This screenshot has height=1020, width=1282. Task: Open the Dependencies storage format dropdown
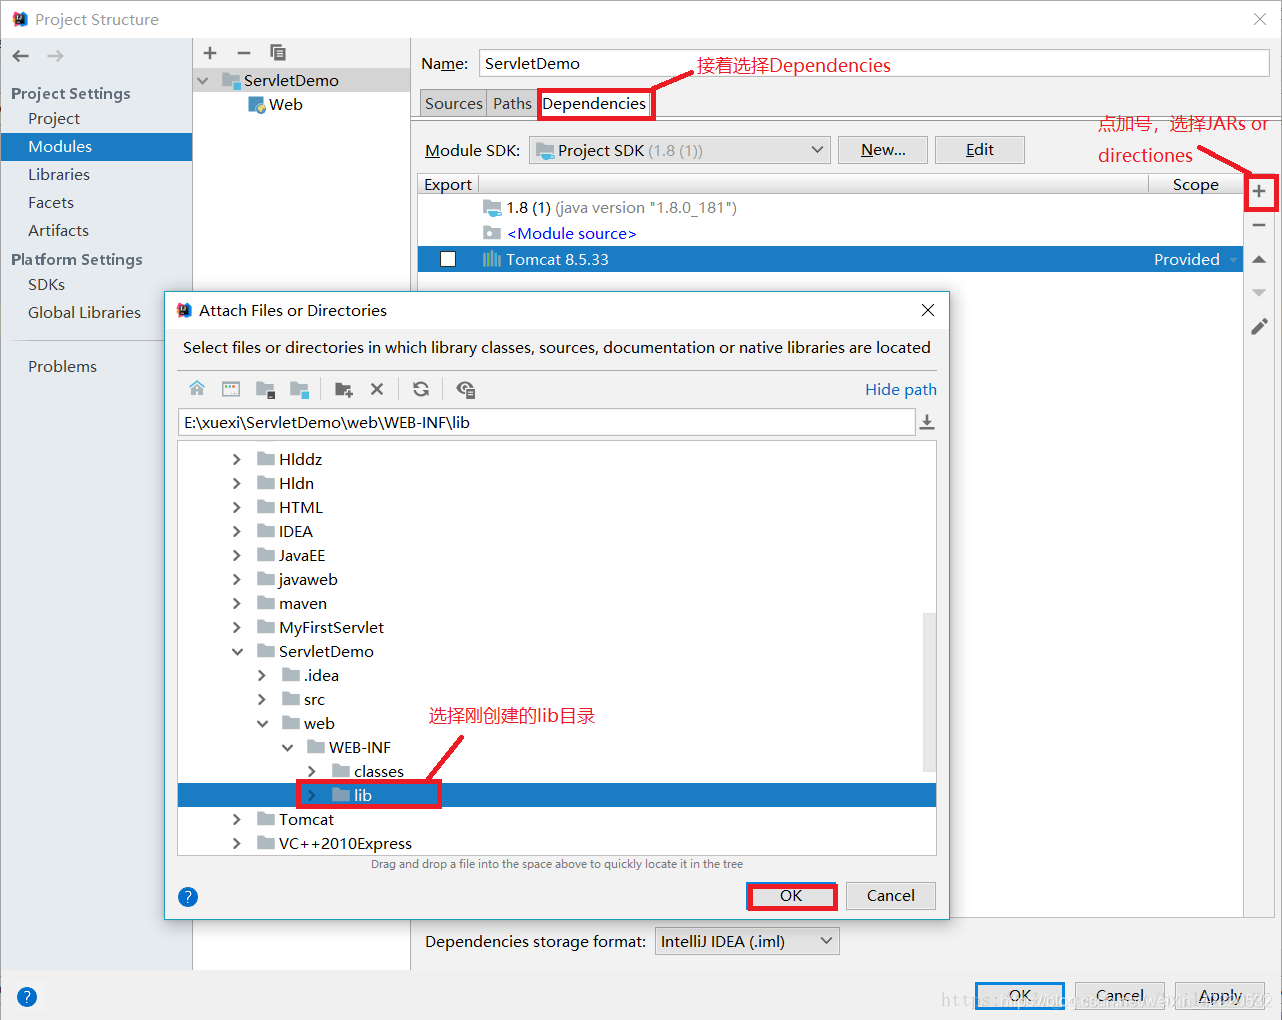(747, 941)
